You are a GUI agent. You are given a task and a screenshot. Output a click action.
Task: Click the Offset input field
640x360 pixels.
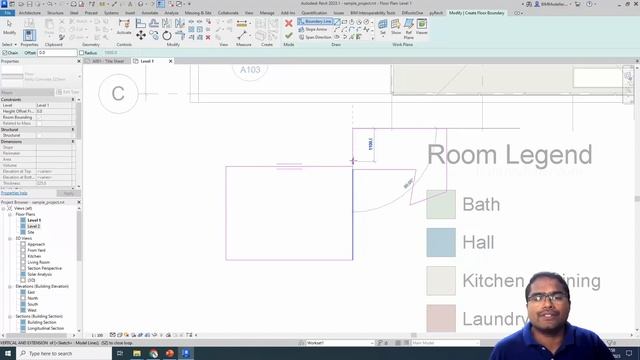[57, 53]
